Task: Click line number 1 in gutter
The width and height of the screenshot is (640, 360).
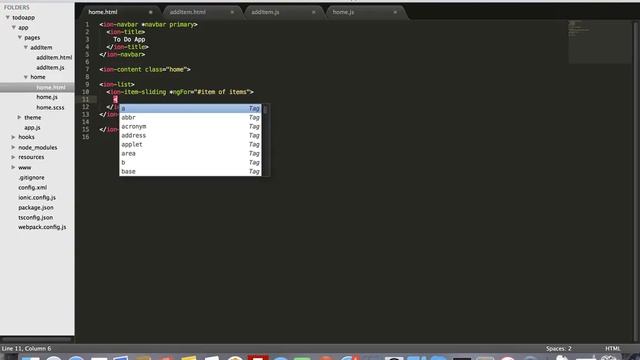Action: point(87,24)
